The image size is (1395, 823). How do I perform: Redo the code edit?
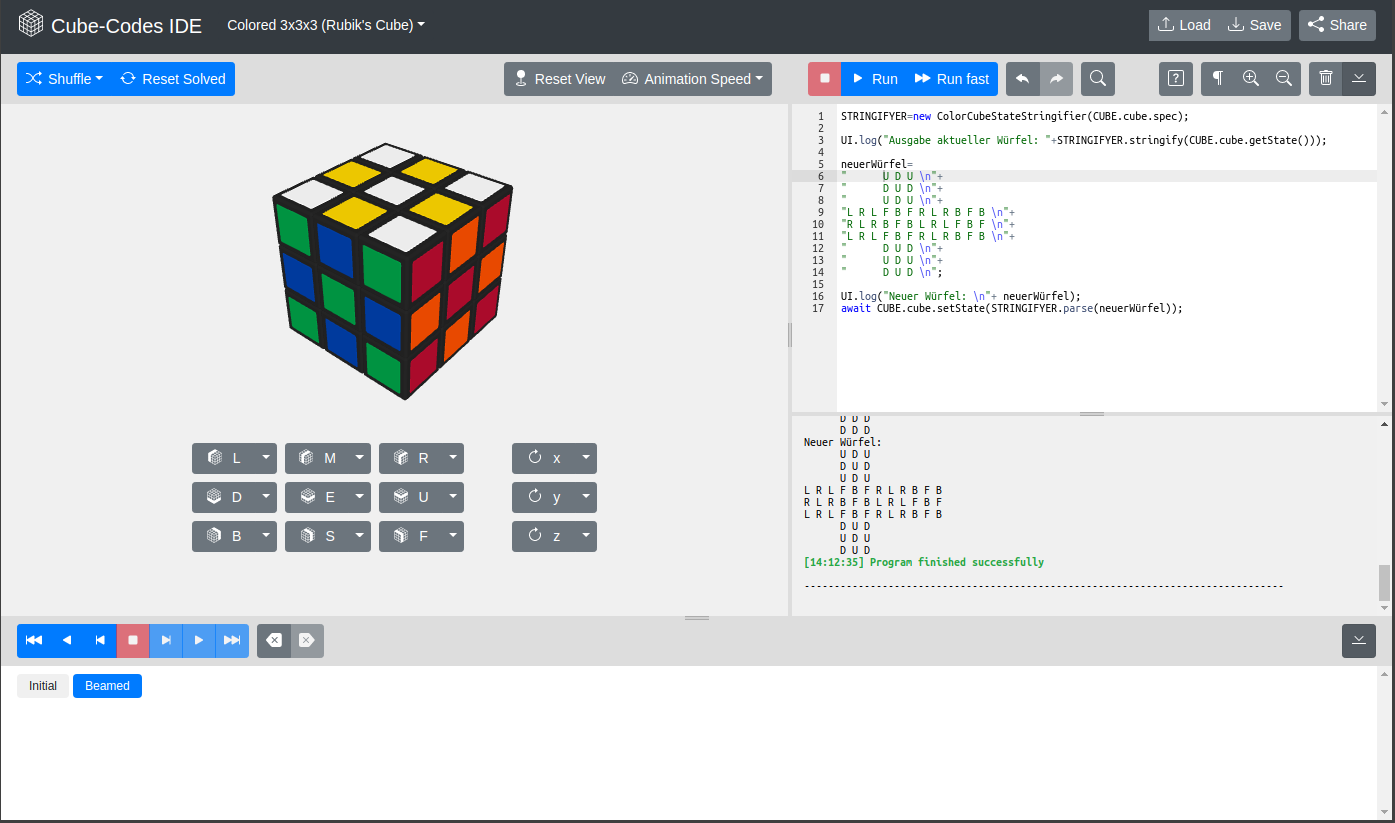coord(1056,78)
